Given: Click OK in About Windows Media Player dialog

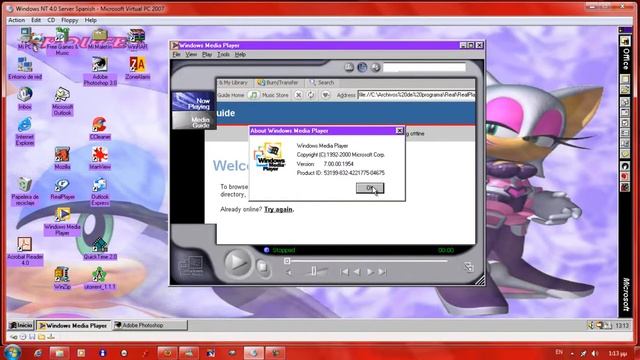Looking at the screenshot, I should tap(369, 188).
